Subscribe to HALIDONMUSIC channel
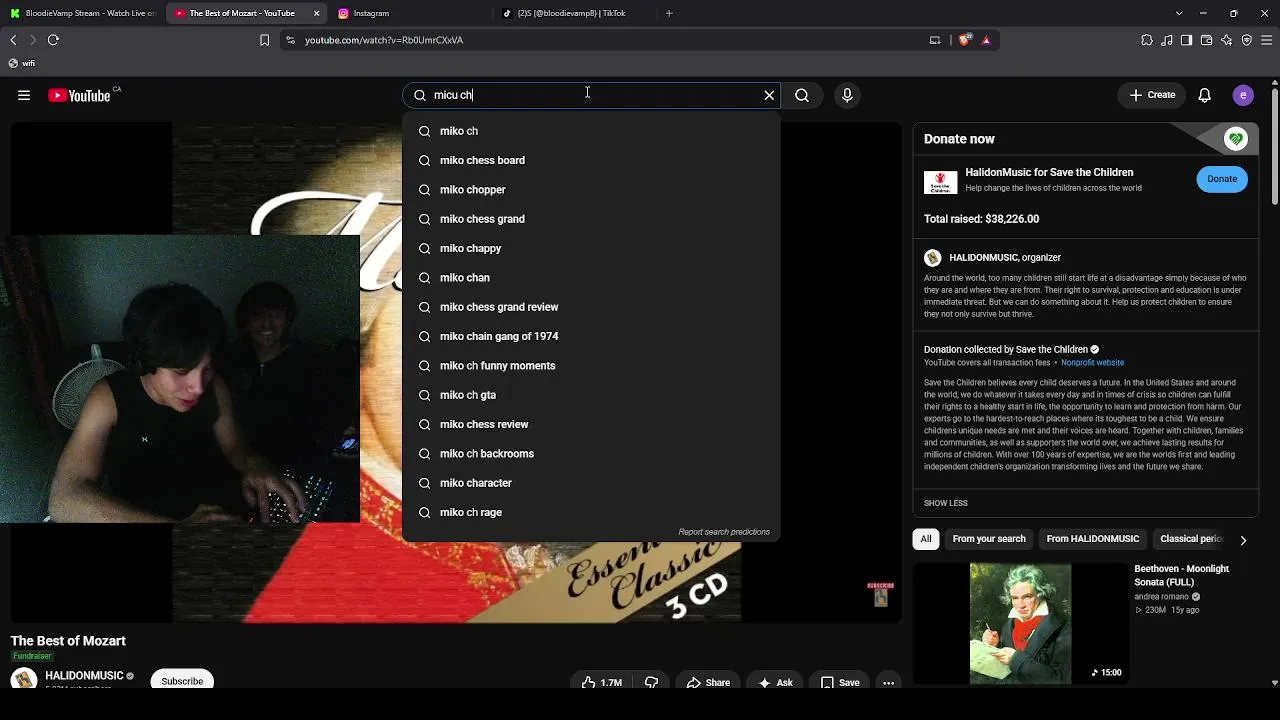1280x720 pixels. pyautogui.click(x=182, y=681)
